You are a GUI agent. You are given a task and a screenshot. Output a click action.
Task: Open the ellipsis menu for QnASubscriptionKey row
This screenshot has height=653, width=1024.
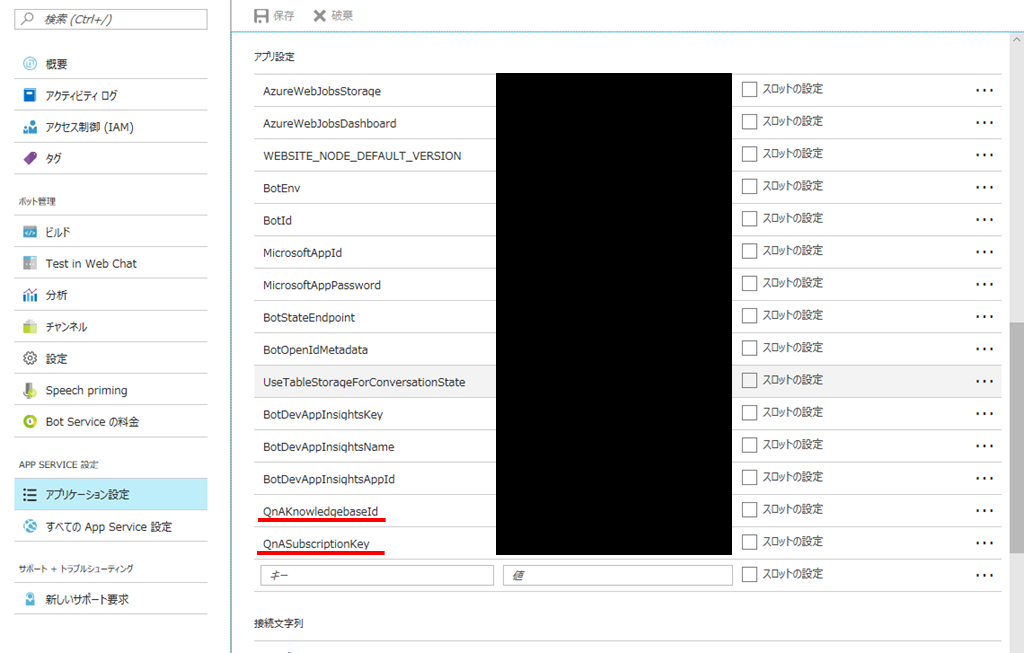pos(984,543)
